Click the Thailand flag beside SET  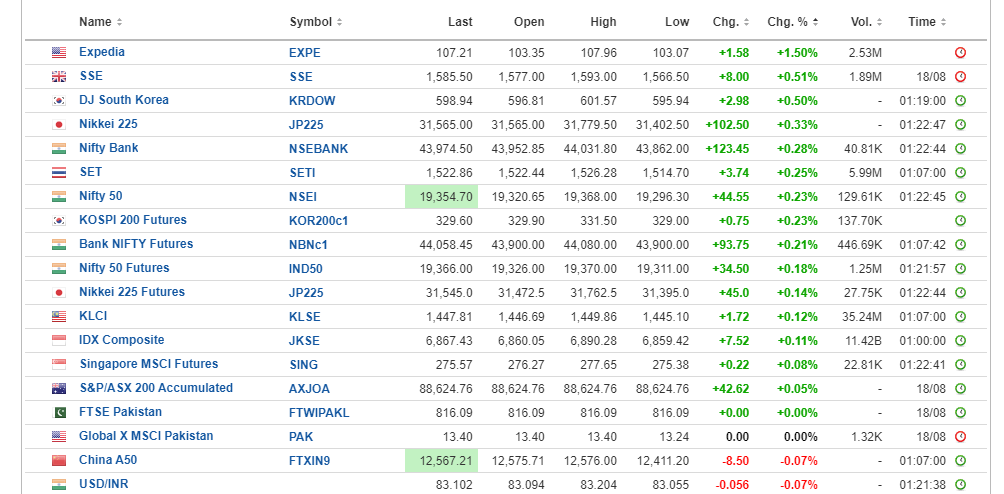[x=59, y=173]
